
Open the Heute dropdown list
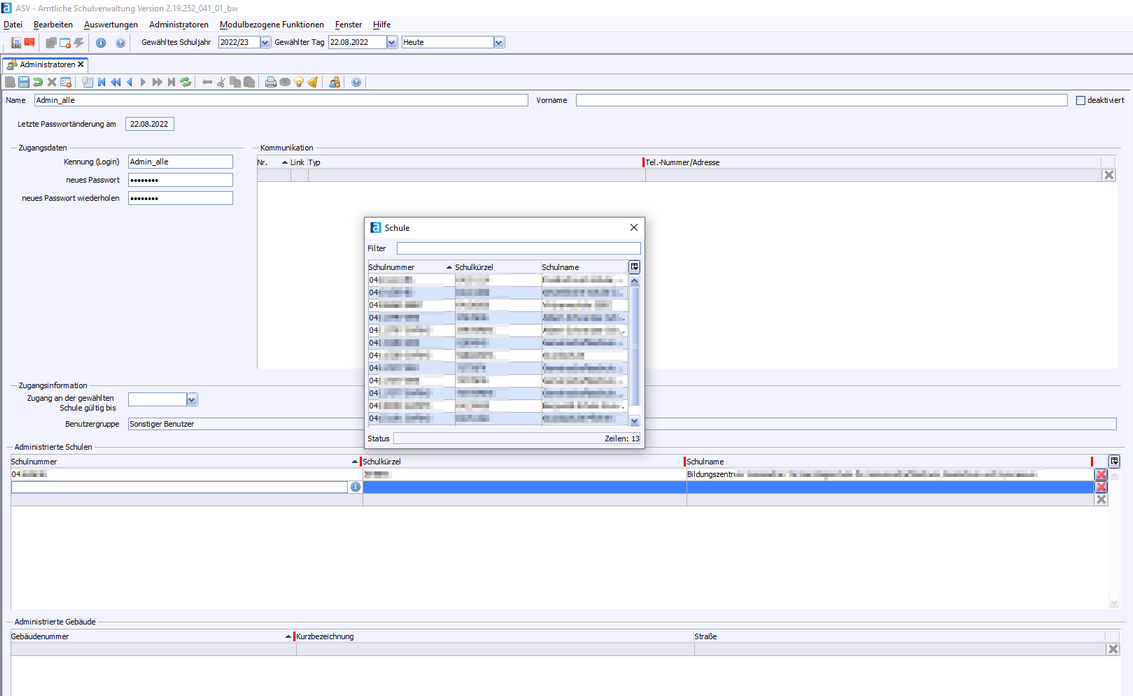[498, 43]
